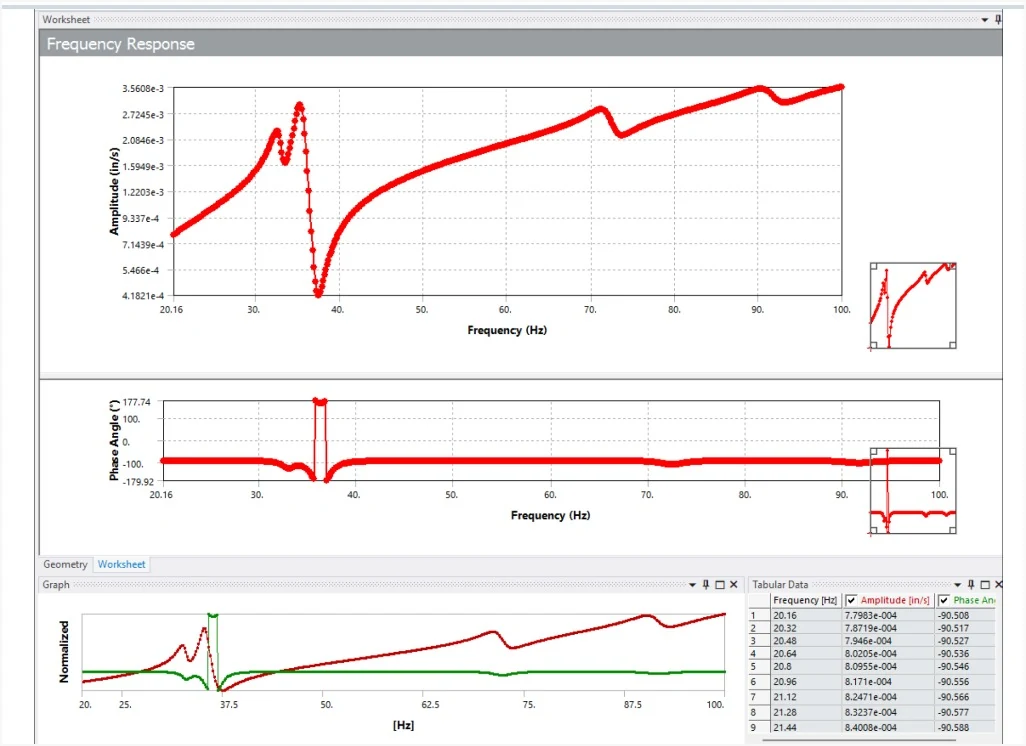1026x746 pixels.
Task: Select frequency cell 20.96
Action: [805, 681]
